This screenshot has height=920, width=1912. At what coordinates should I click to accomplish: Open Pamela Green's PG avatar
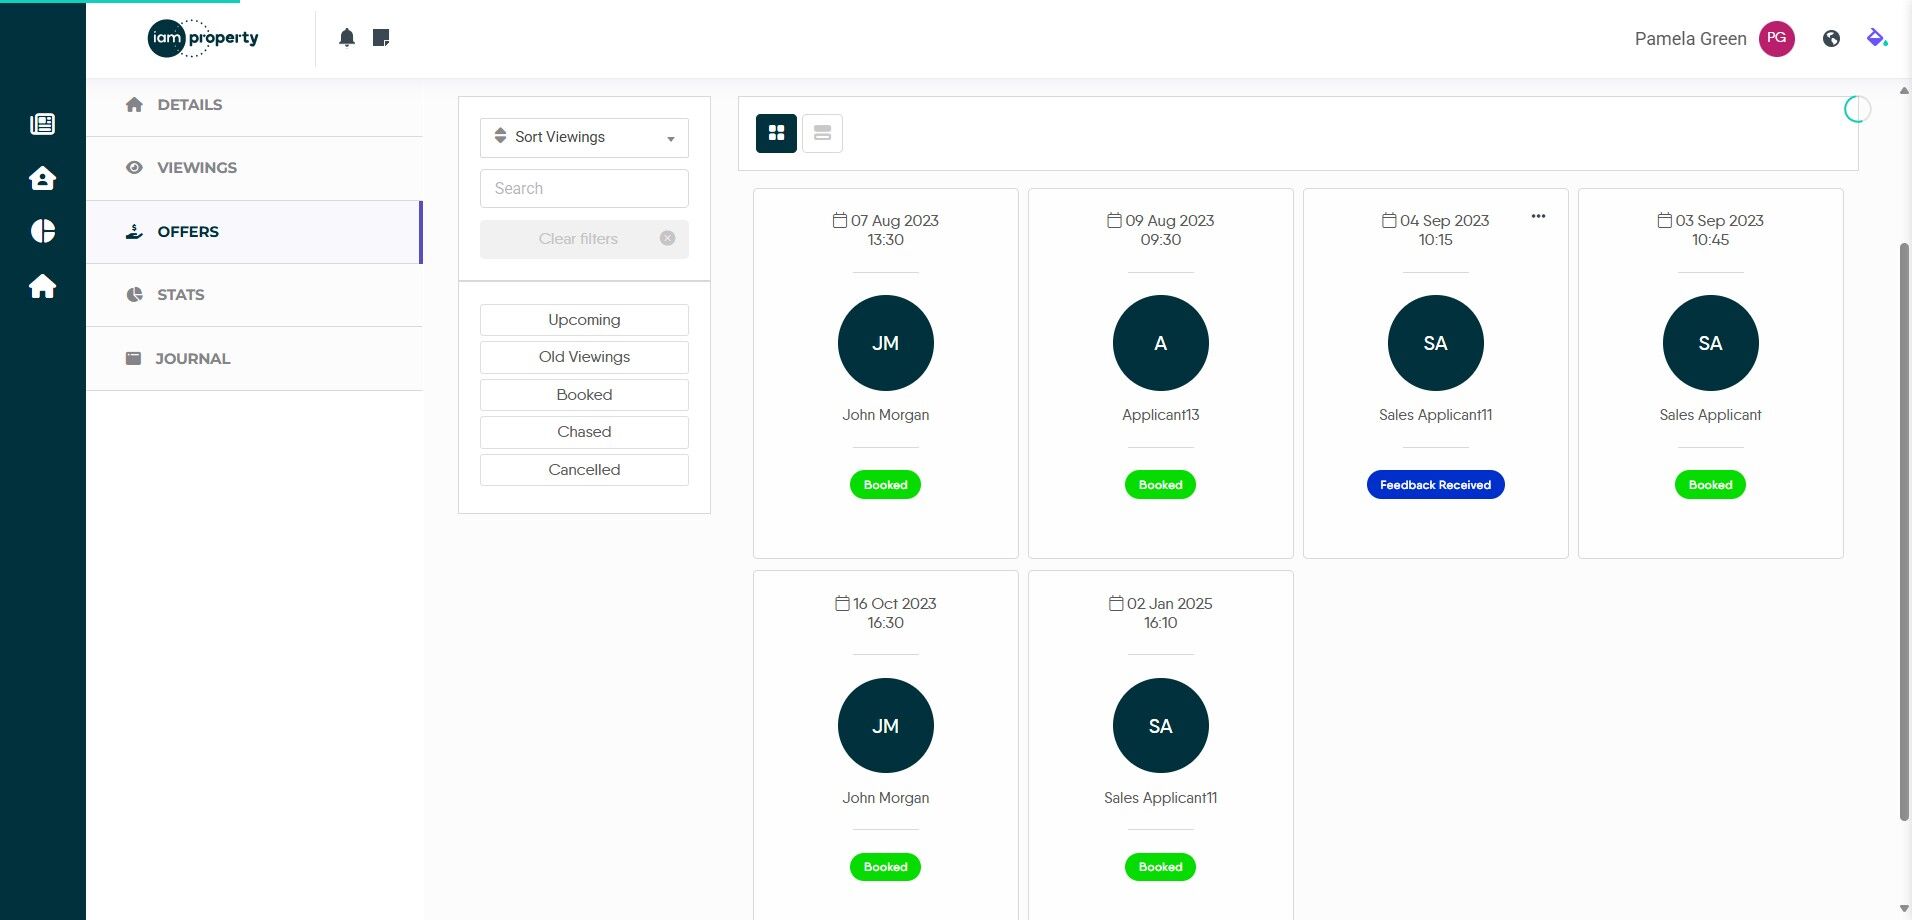coord(1777,39)
